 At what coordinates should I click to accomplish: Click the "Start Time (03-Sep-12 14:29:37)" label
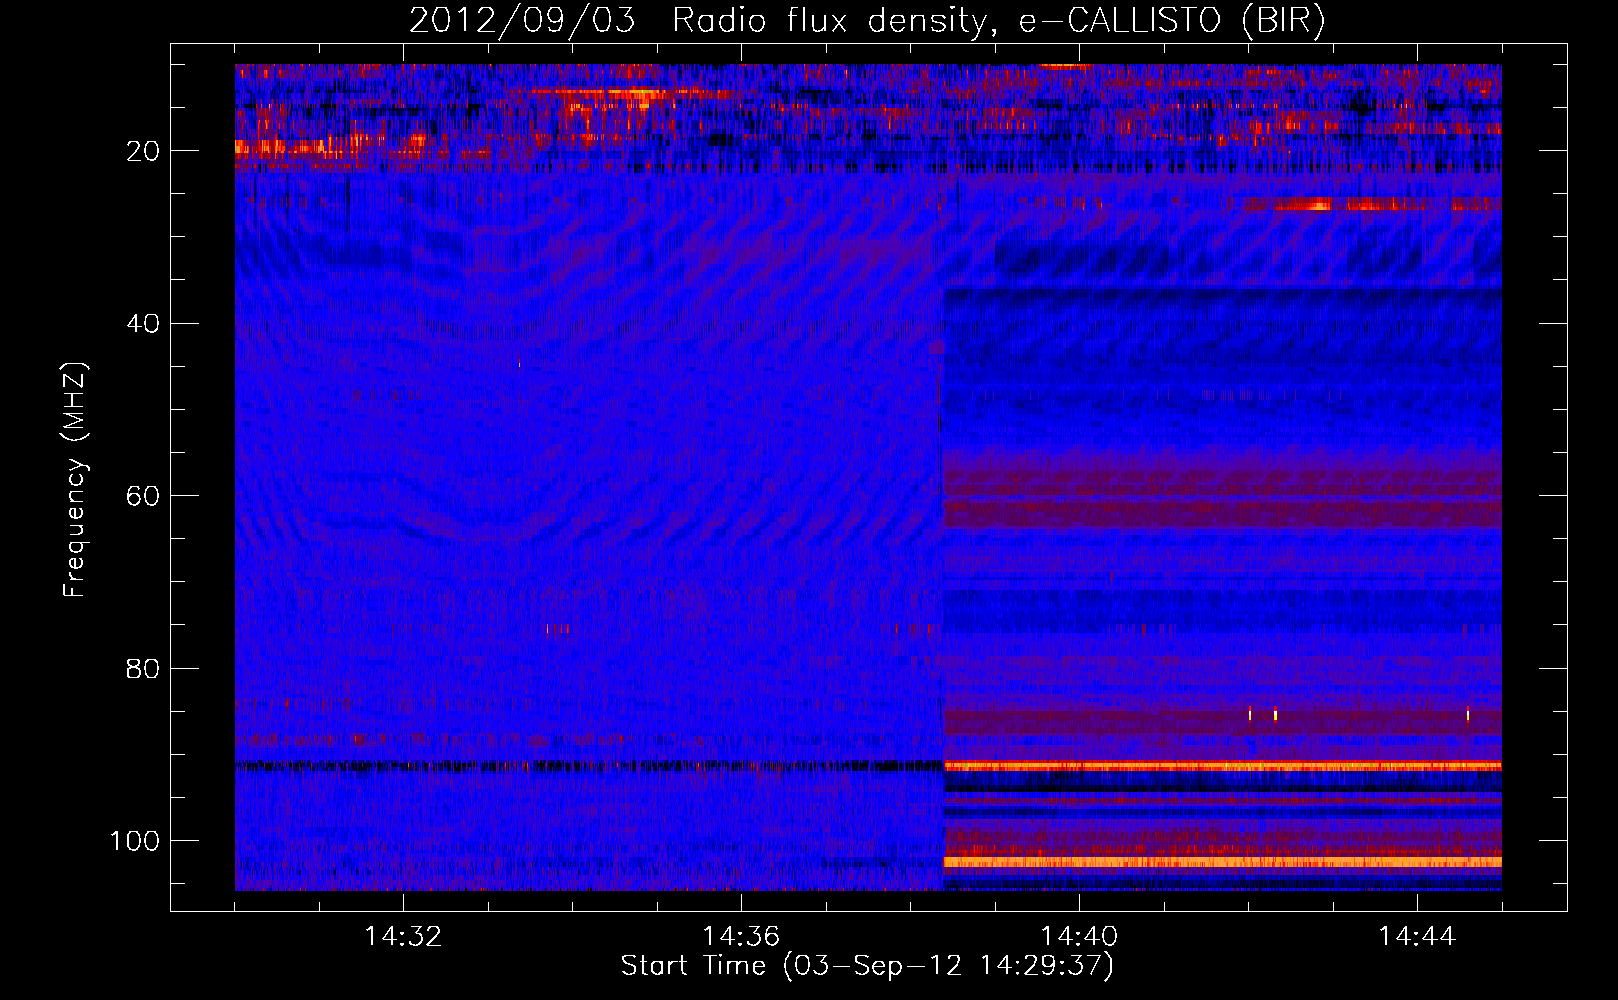[x=867, y=966]
